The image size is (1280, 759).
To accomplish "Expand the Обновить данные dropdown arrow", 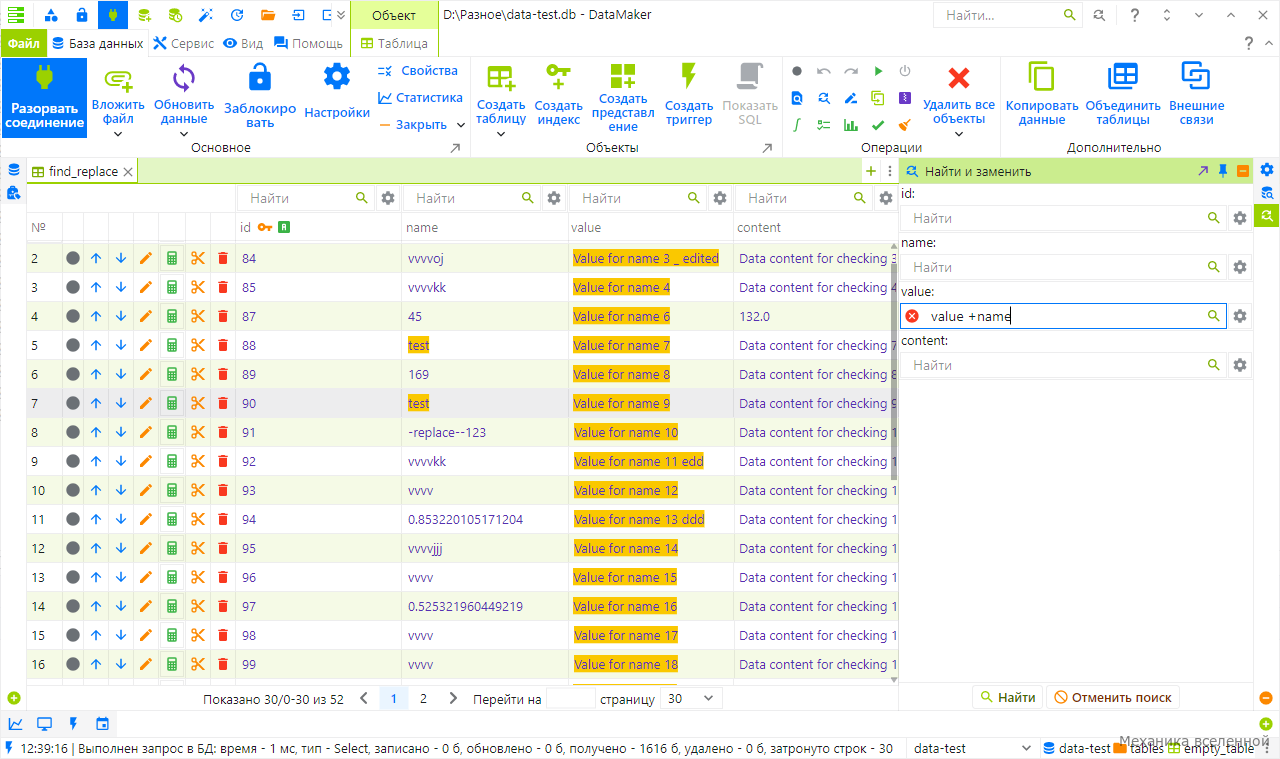I will coord(184,134).
